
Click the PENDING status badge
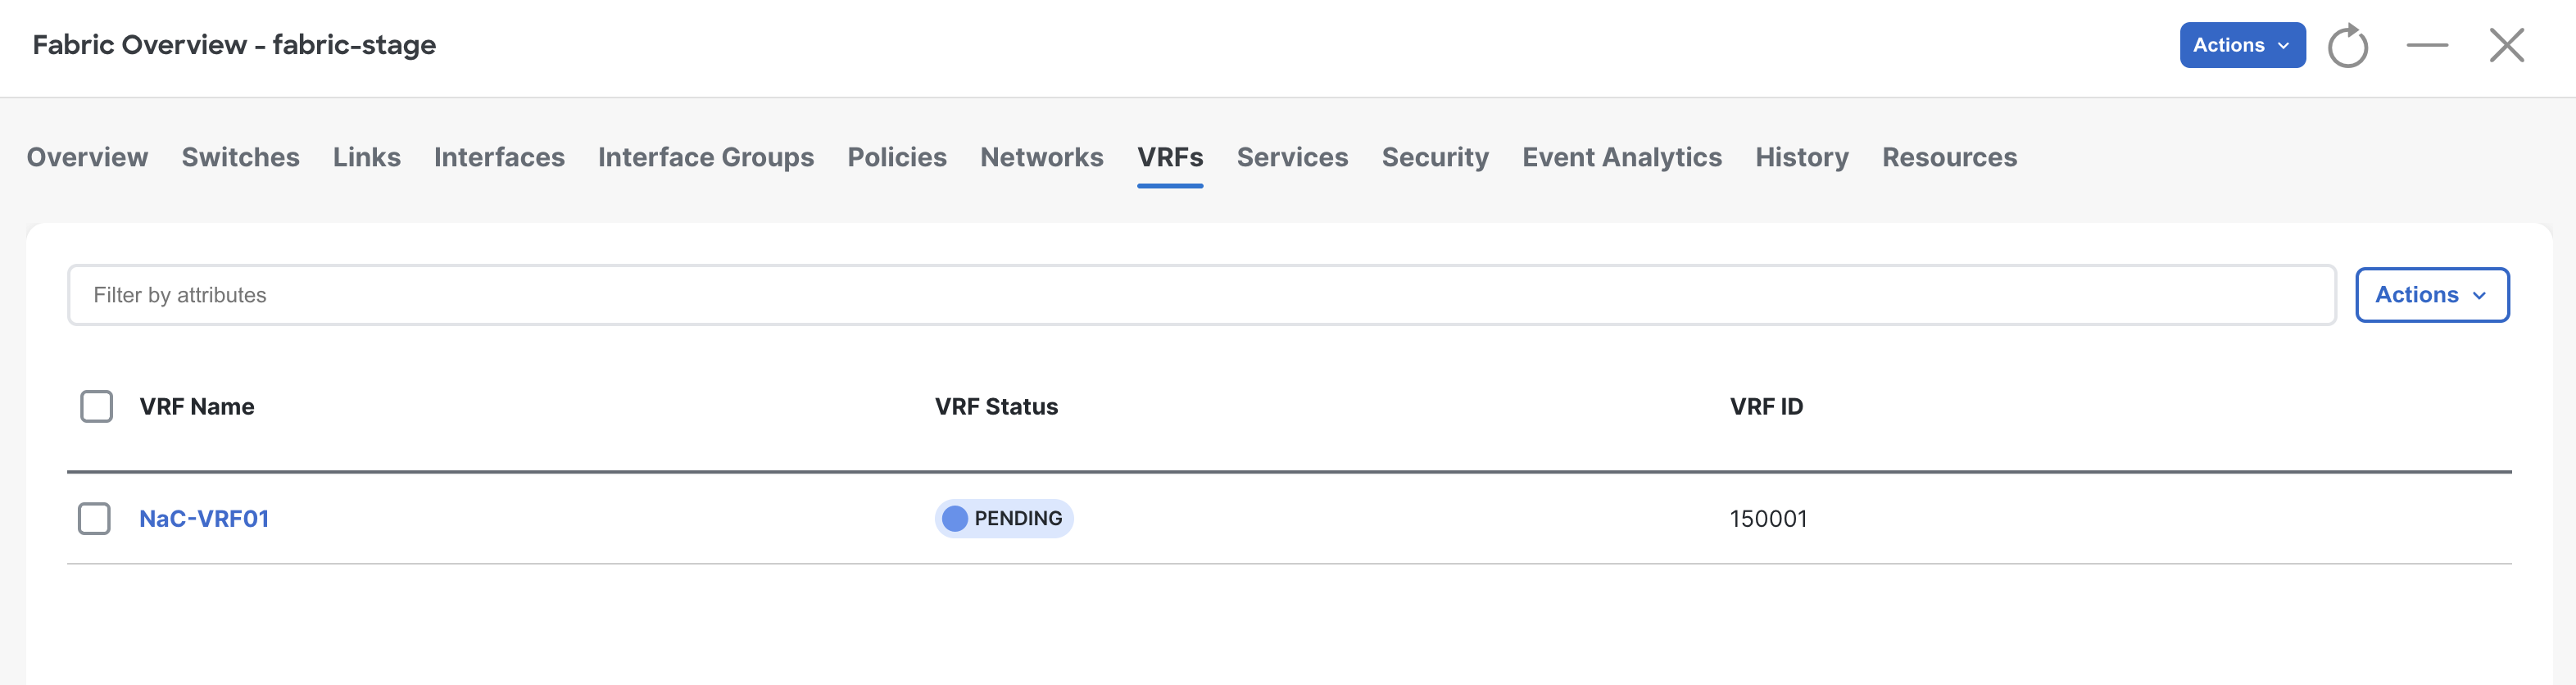tap(1004, 518)
